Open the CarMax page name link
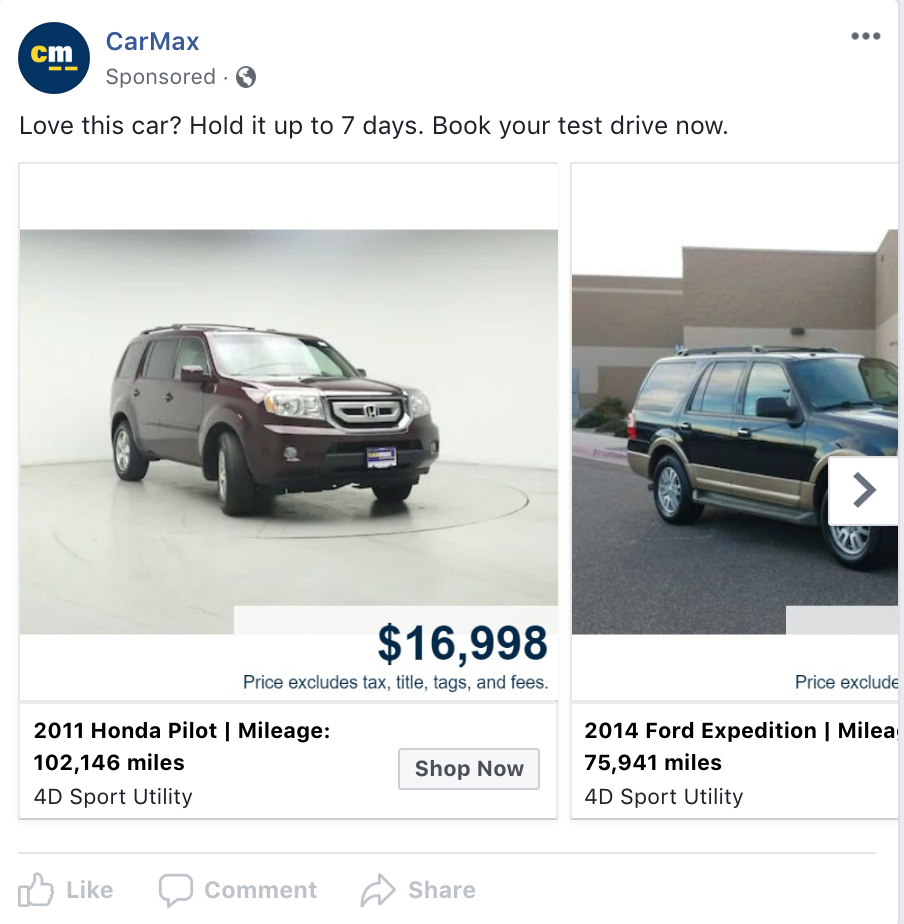This screenshot has width=904, height=924. point(152,41)
